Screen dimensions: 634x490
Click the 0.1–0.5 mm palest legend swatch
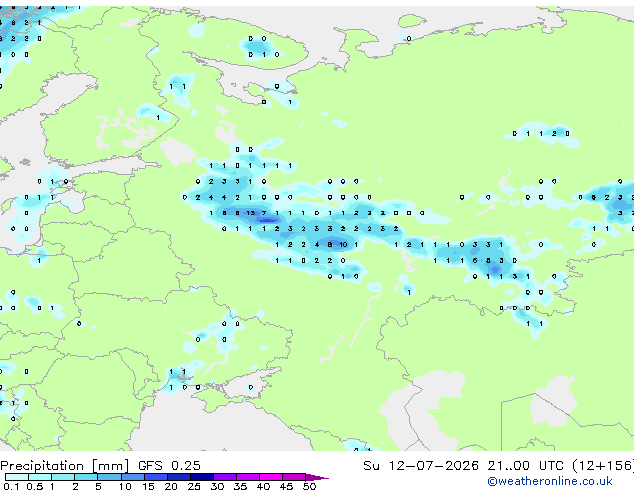point(17,477)
